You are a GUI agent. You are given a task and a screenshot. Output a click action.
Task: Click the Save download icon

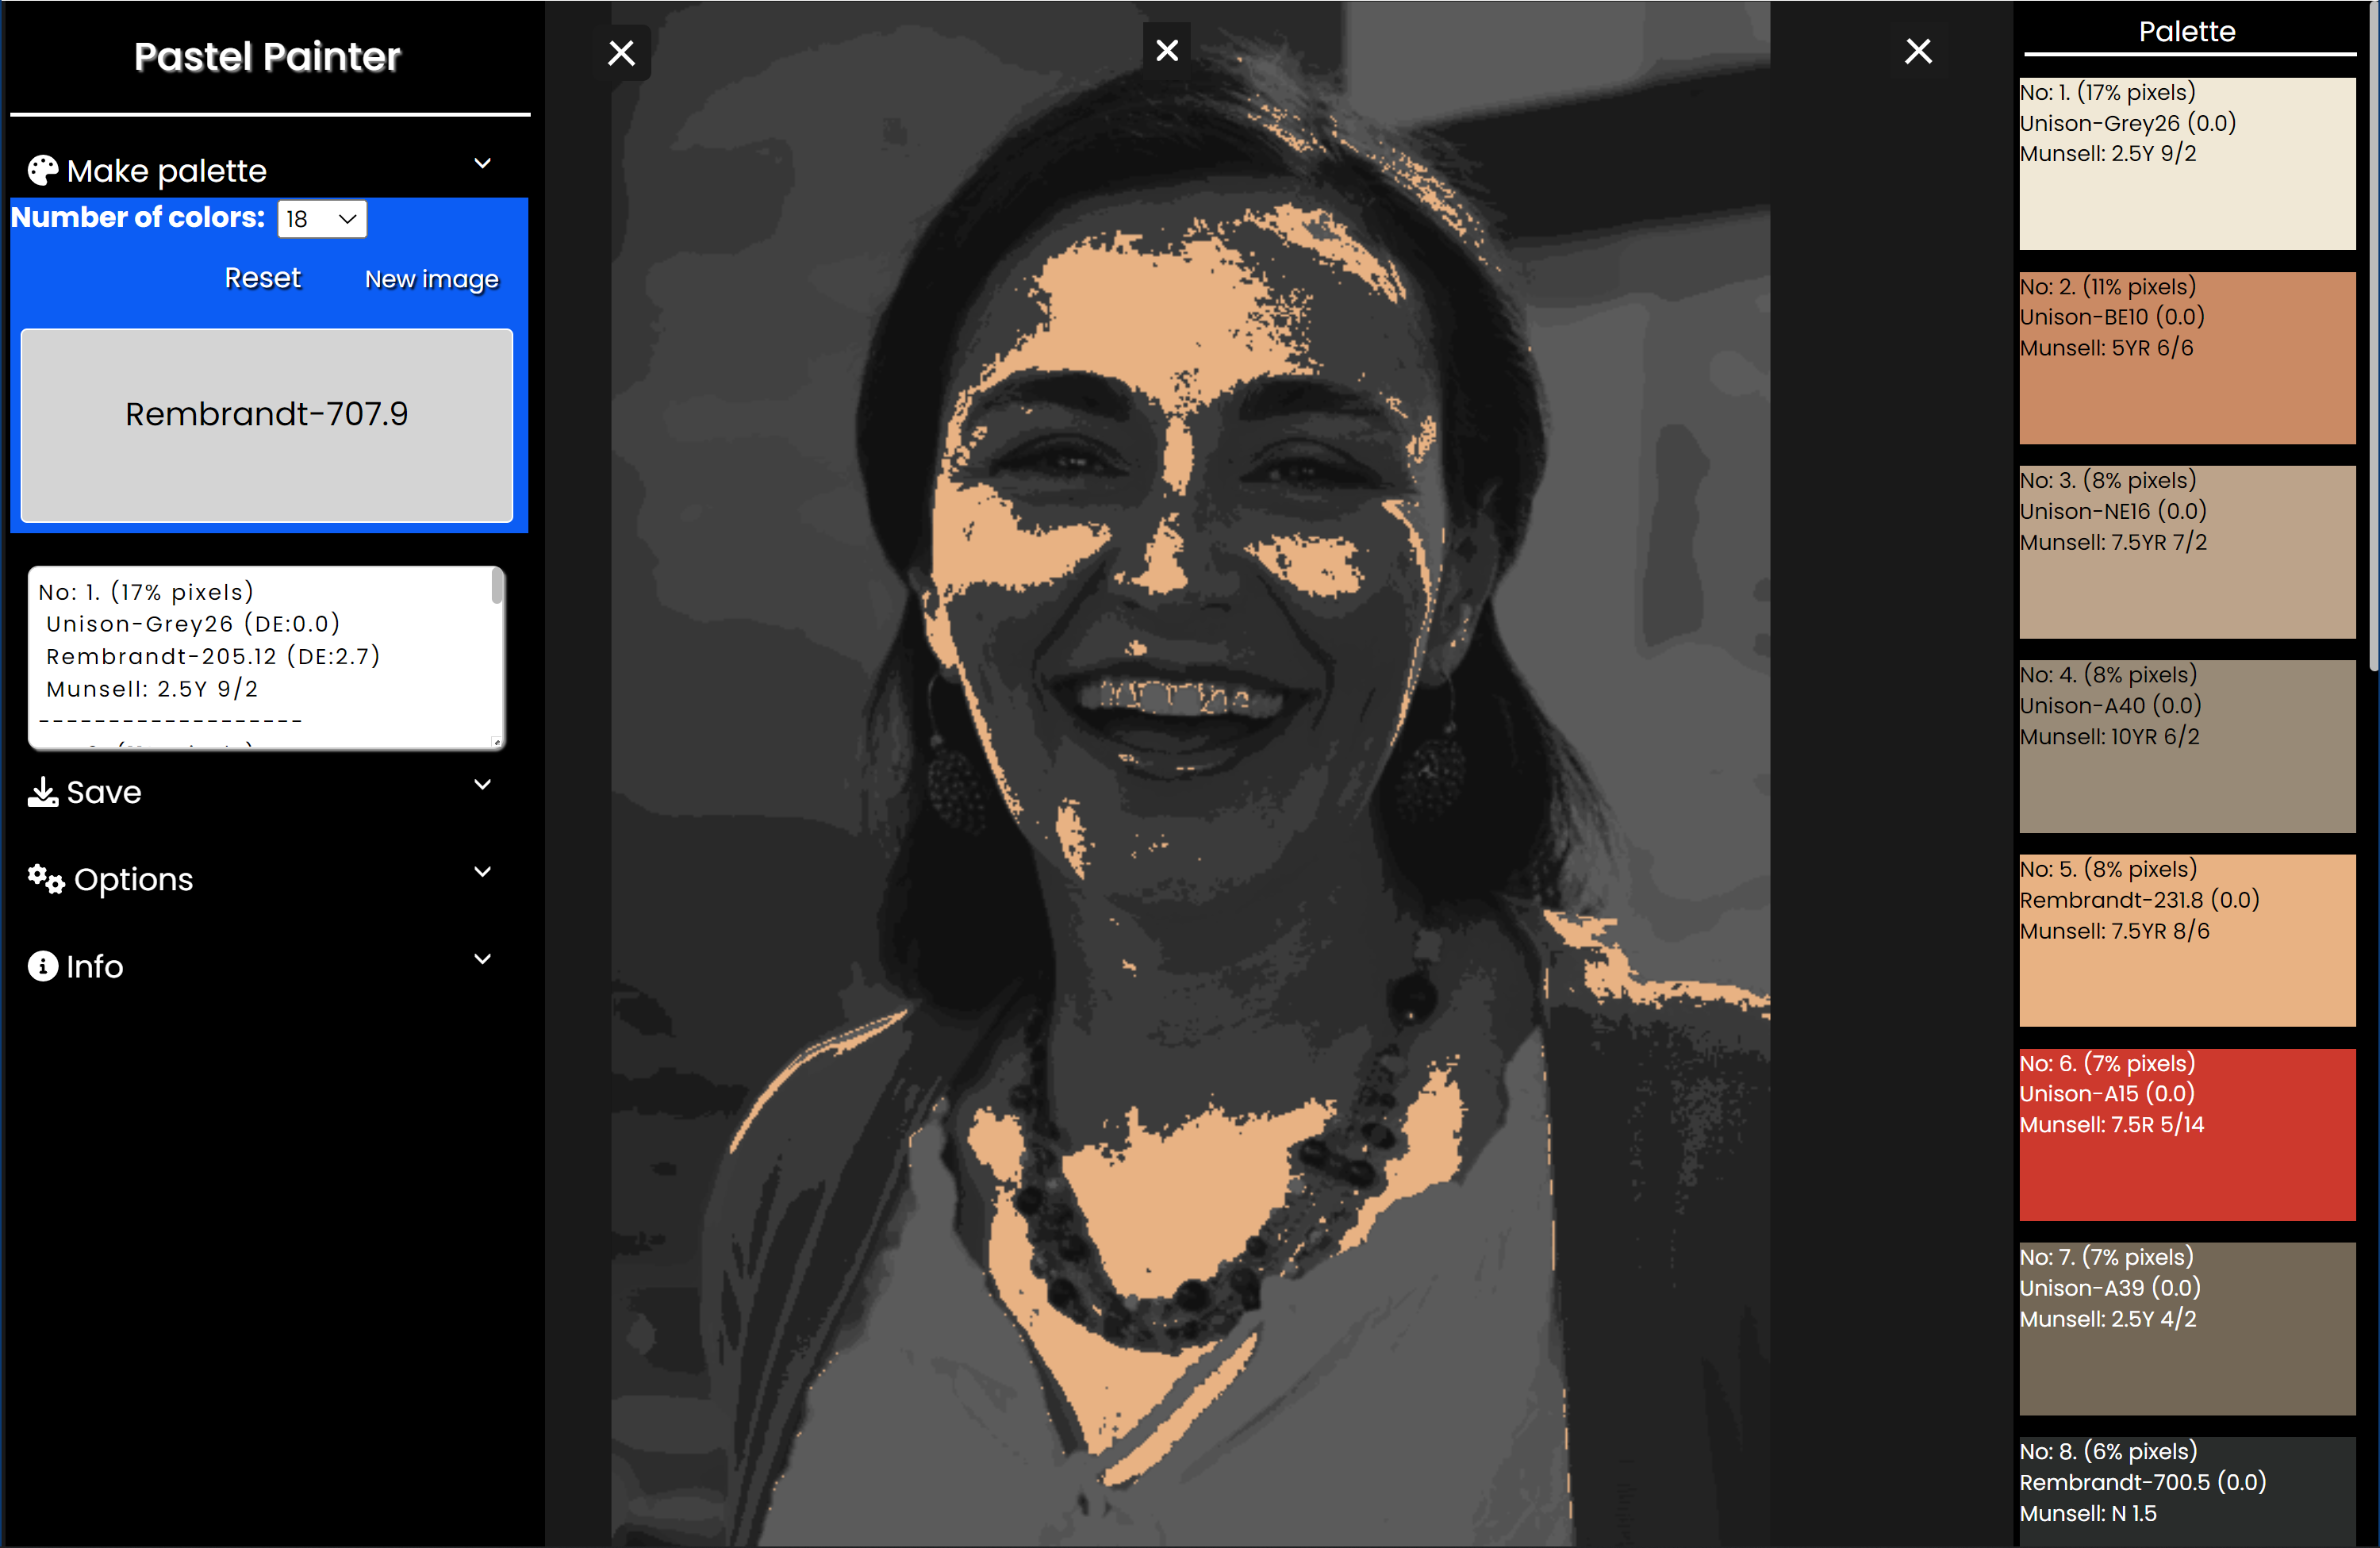(42, 792)
